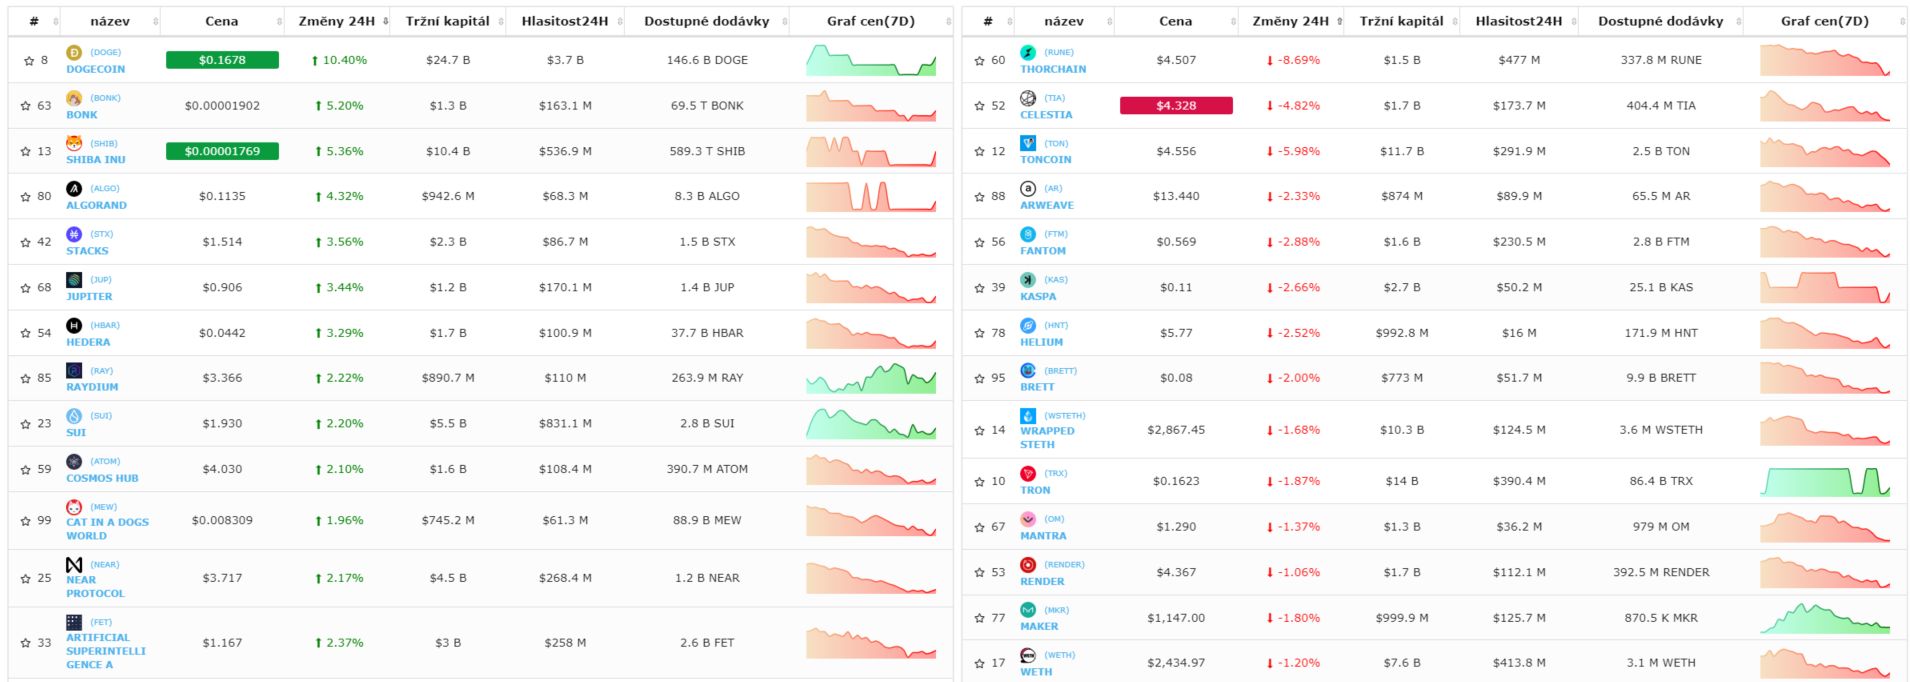Favorite Sui using its star
Viewport: 1910px width, 682px height.
(x=26, y=424)
